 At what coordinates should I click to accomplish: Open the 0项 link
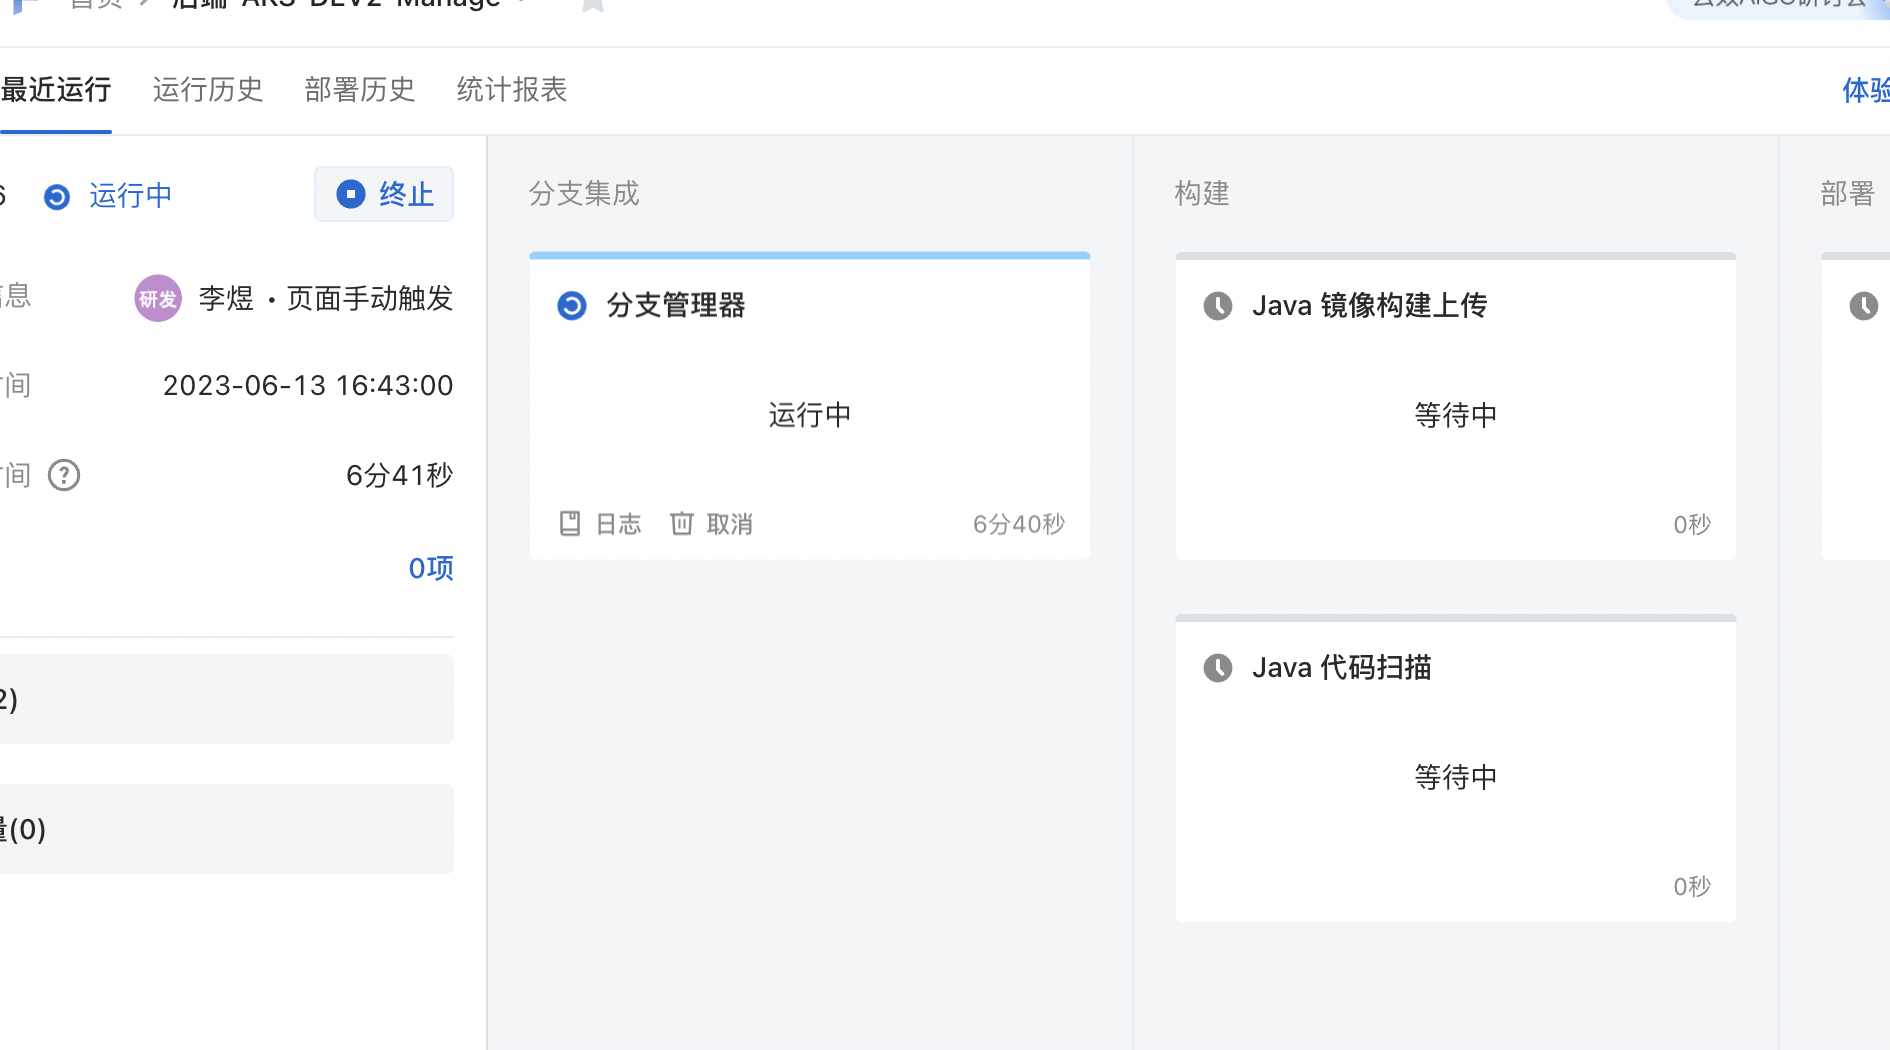point(431,568)
